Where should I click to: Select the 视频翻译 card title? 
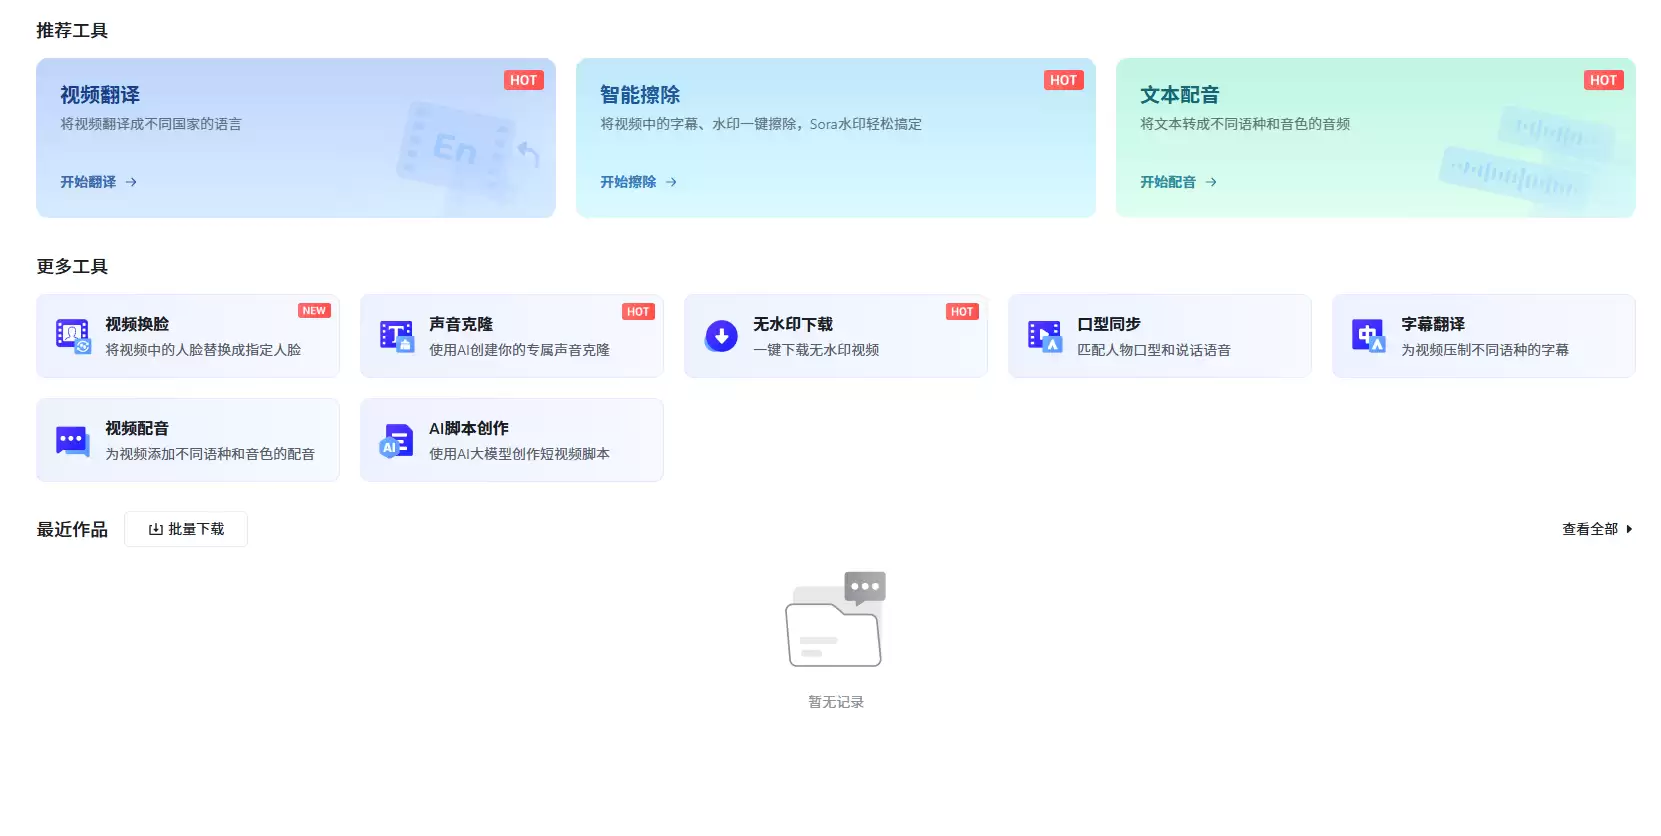100,95
